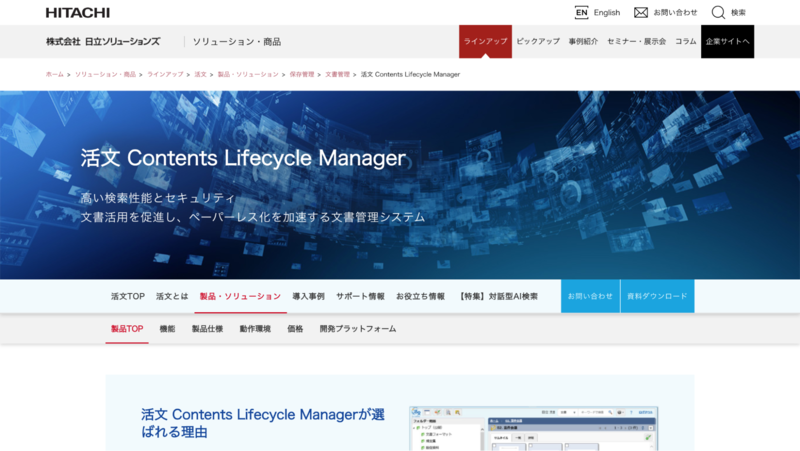Open 【特集】対話型AI検索 tab

pyautogui.click(x=497, y=296)
